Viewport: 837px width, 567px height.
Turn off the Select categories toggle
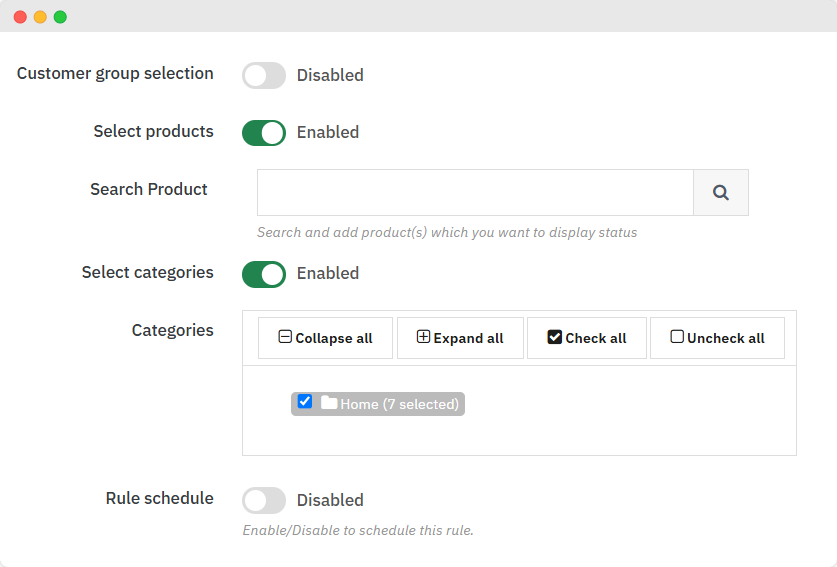(x=264, y=274)
